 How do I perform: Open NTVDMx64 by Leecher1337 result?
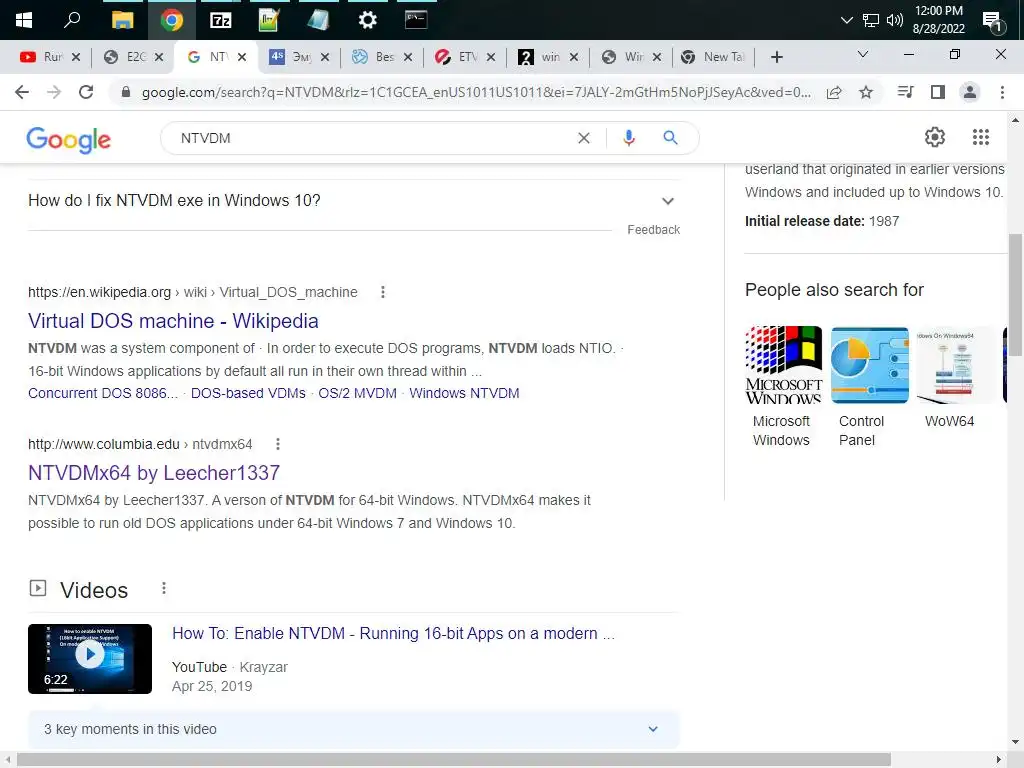pos(154,473)
